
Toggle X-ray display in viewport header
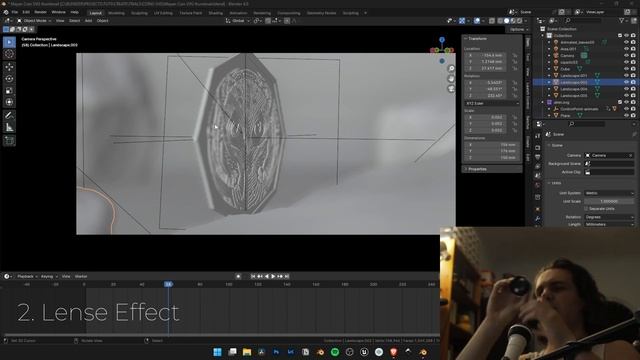492,20
